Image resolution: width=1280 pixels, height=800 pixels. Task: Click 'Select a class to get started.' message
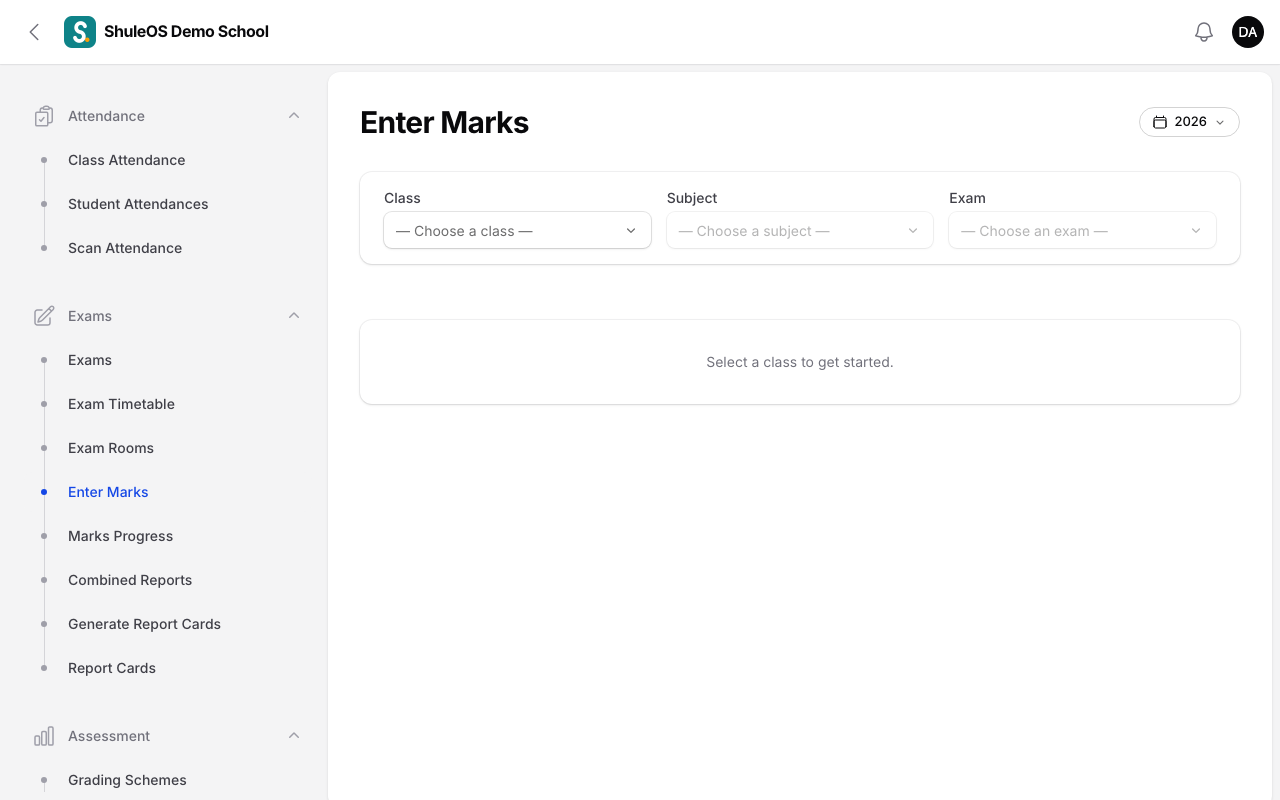(x=800, y=362)
